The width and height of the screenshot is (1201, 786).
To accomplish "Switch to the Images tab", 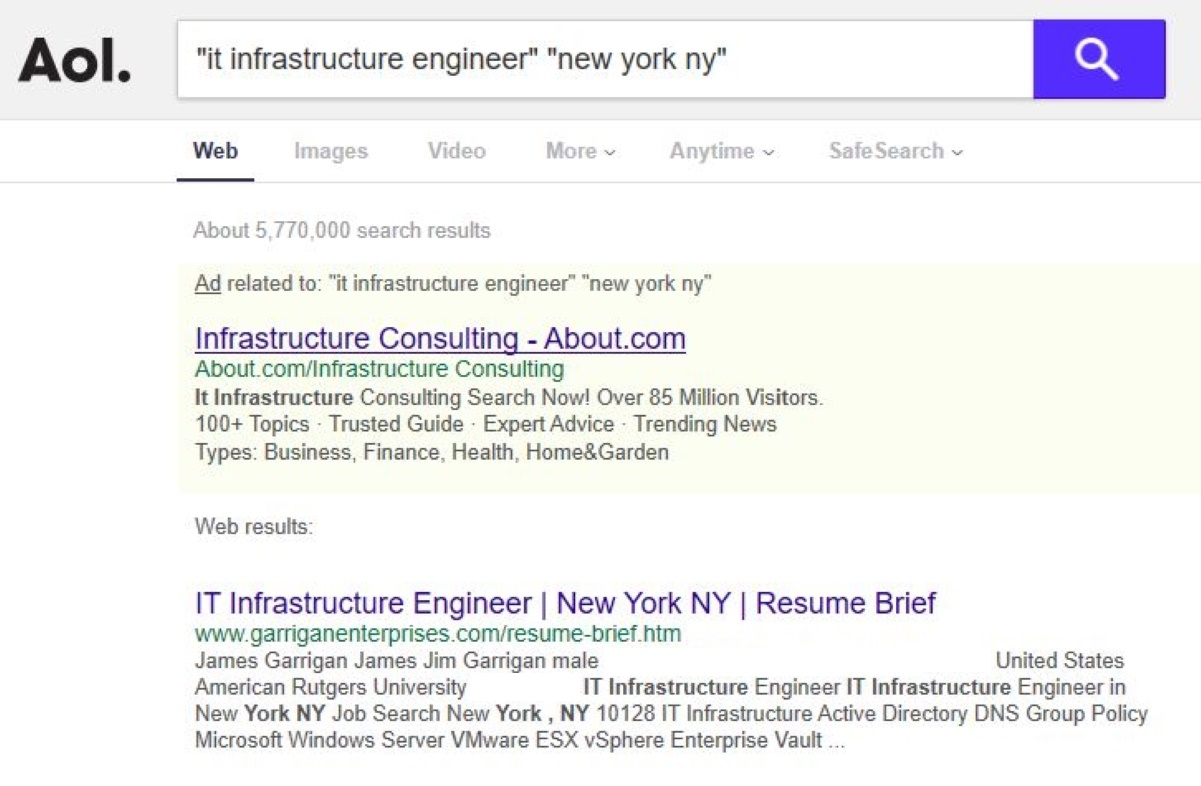I will pos(331,151).
